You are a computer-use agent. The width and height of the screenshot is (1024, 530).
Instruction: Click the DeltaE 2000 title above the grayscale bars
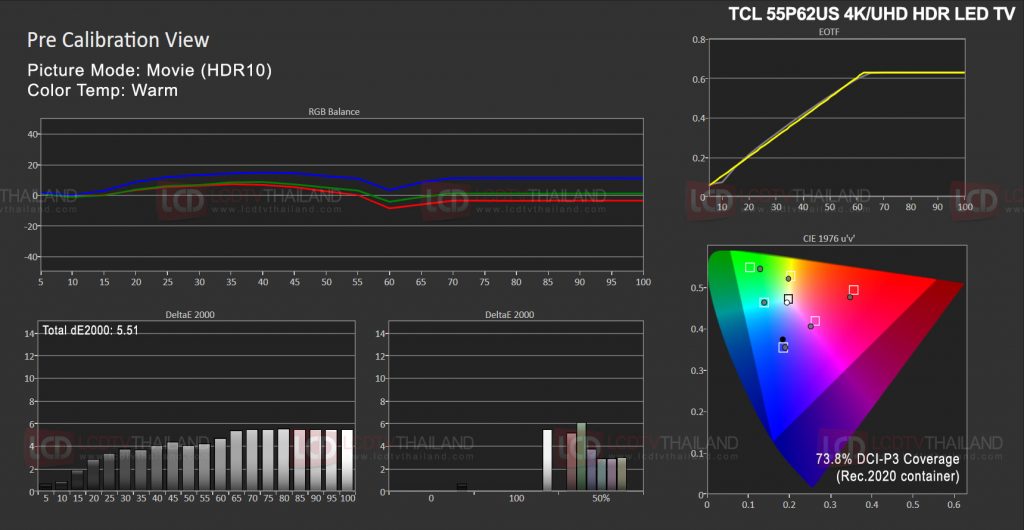190,315
